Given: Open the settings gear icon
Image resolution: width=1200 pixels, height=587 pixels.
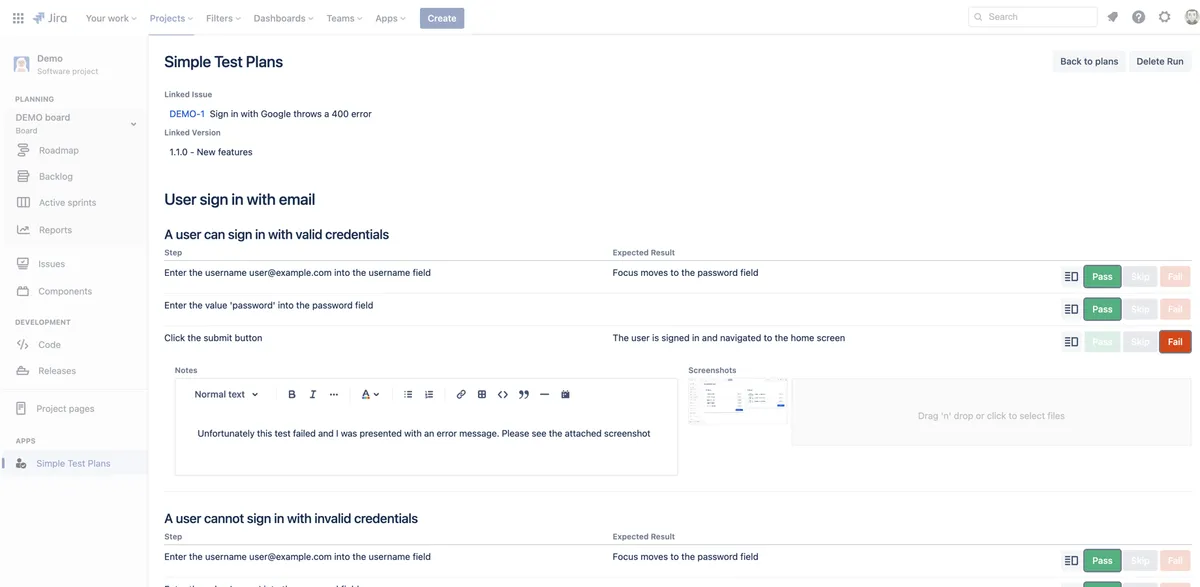Looking at the screenshot, I should tap(1164, 17).
